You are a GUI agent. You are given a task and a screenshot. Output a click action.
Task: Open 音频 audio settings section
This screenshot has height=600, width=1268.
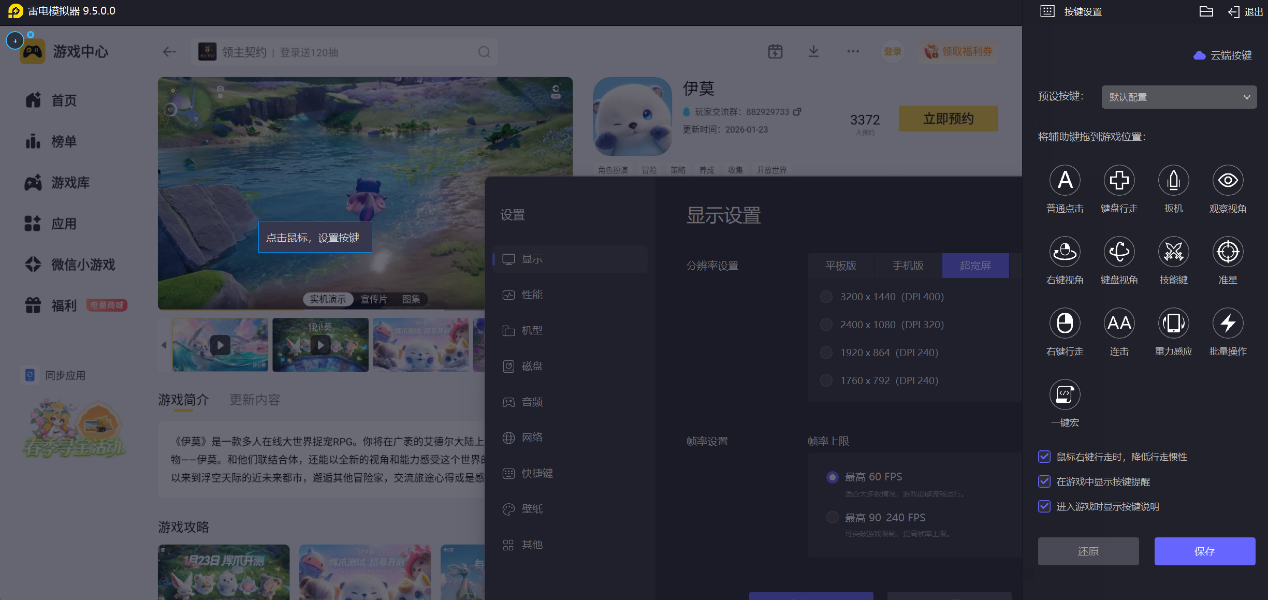click(x=571, y=401)
